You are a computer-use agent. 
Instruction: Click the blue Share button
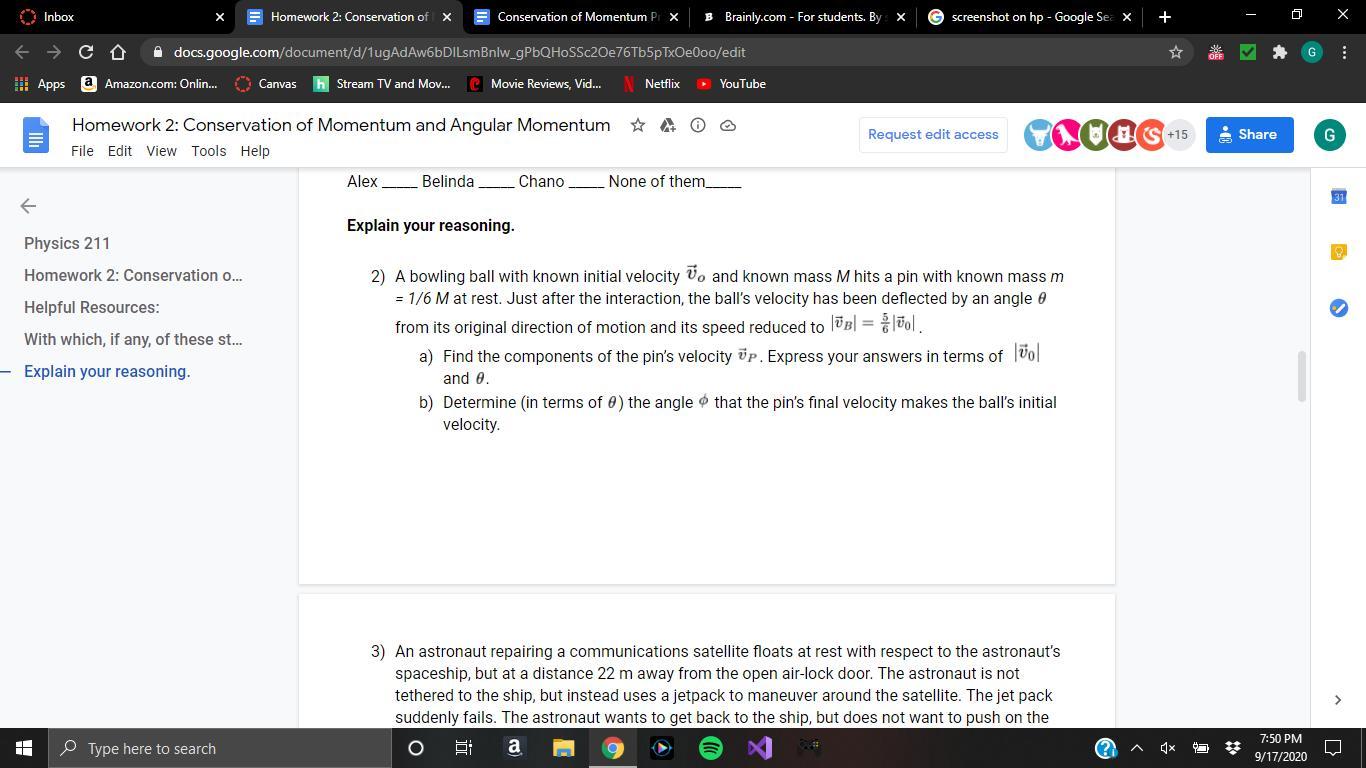pyautogui.click(x=1249, y=135)
